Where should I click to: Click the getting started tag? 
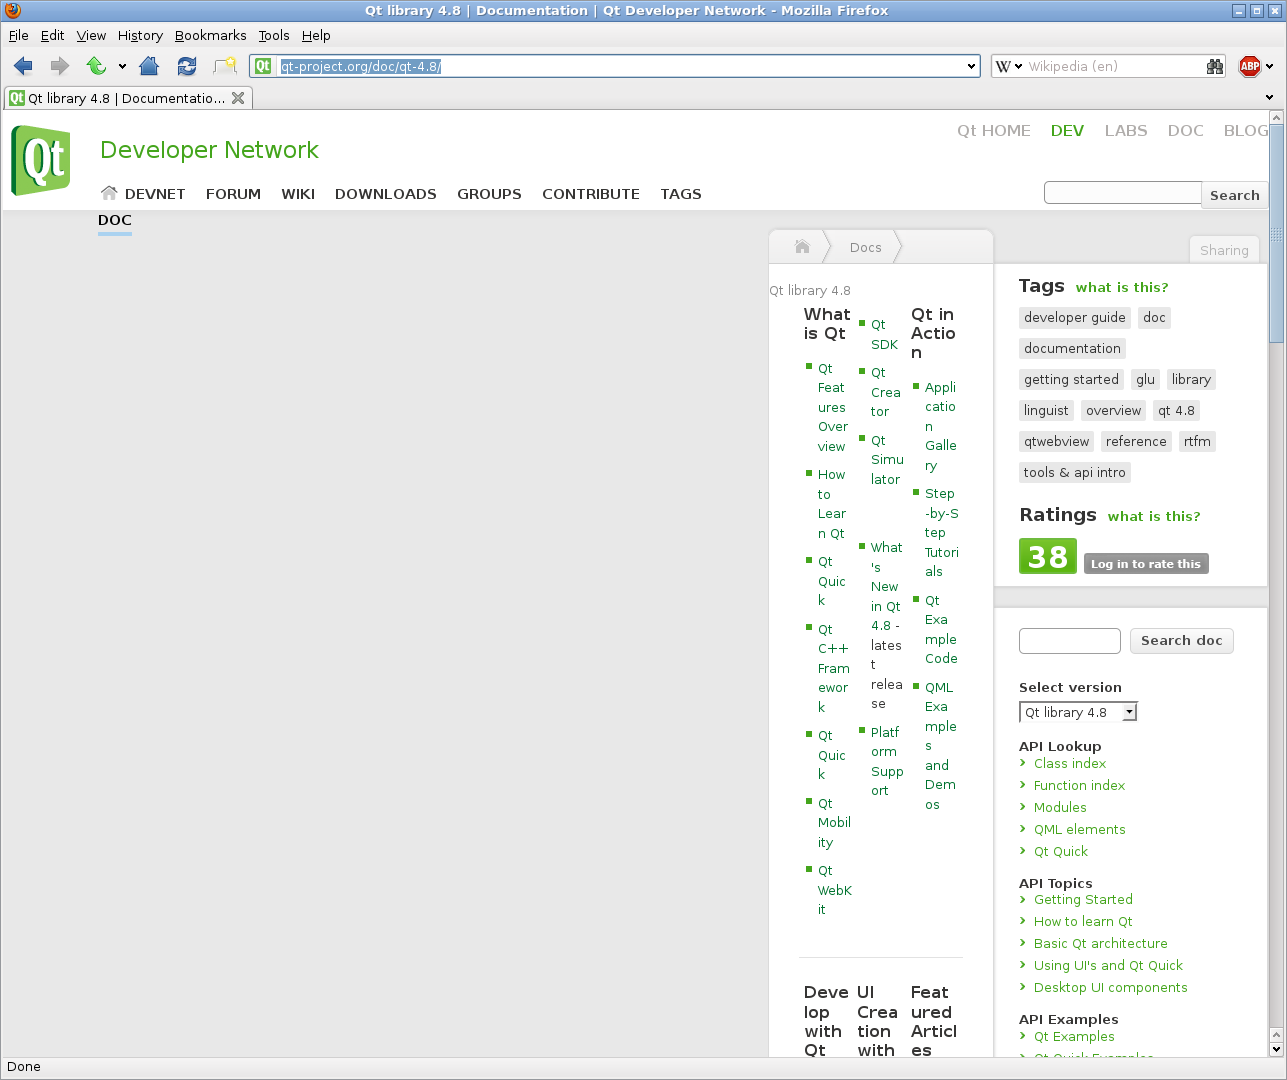(1071, 379)
